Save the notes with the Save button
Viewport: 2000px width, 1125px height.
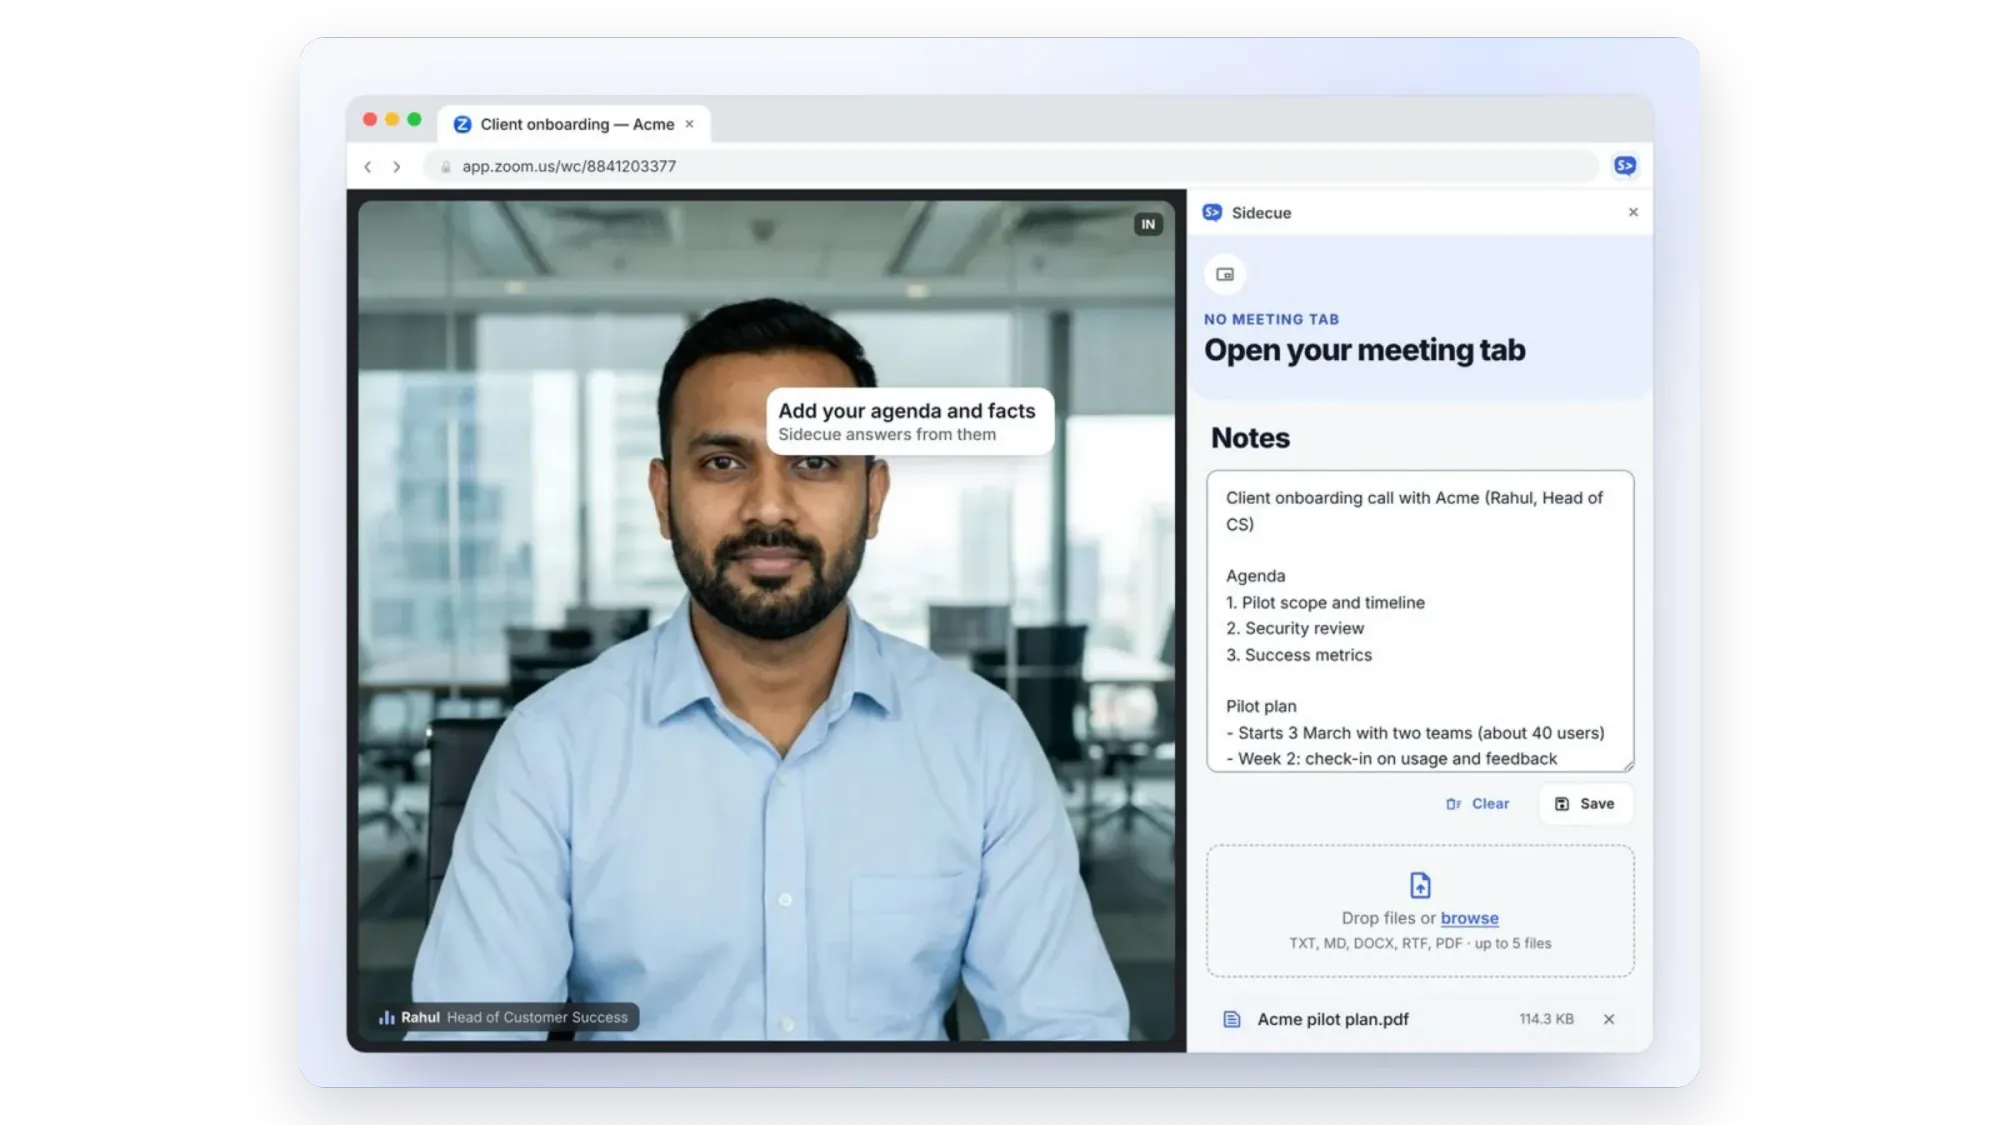pyautogui.click(x=1585, y=804)
